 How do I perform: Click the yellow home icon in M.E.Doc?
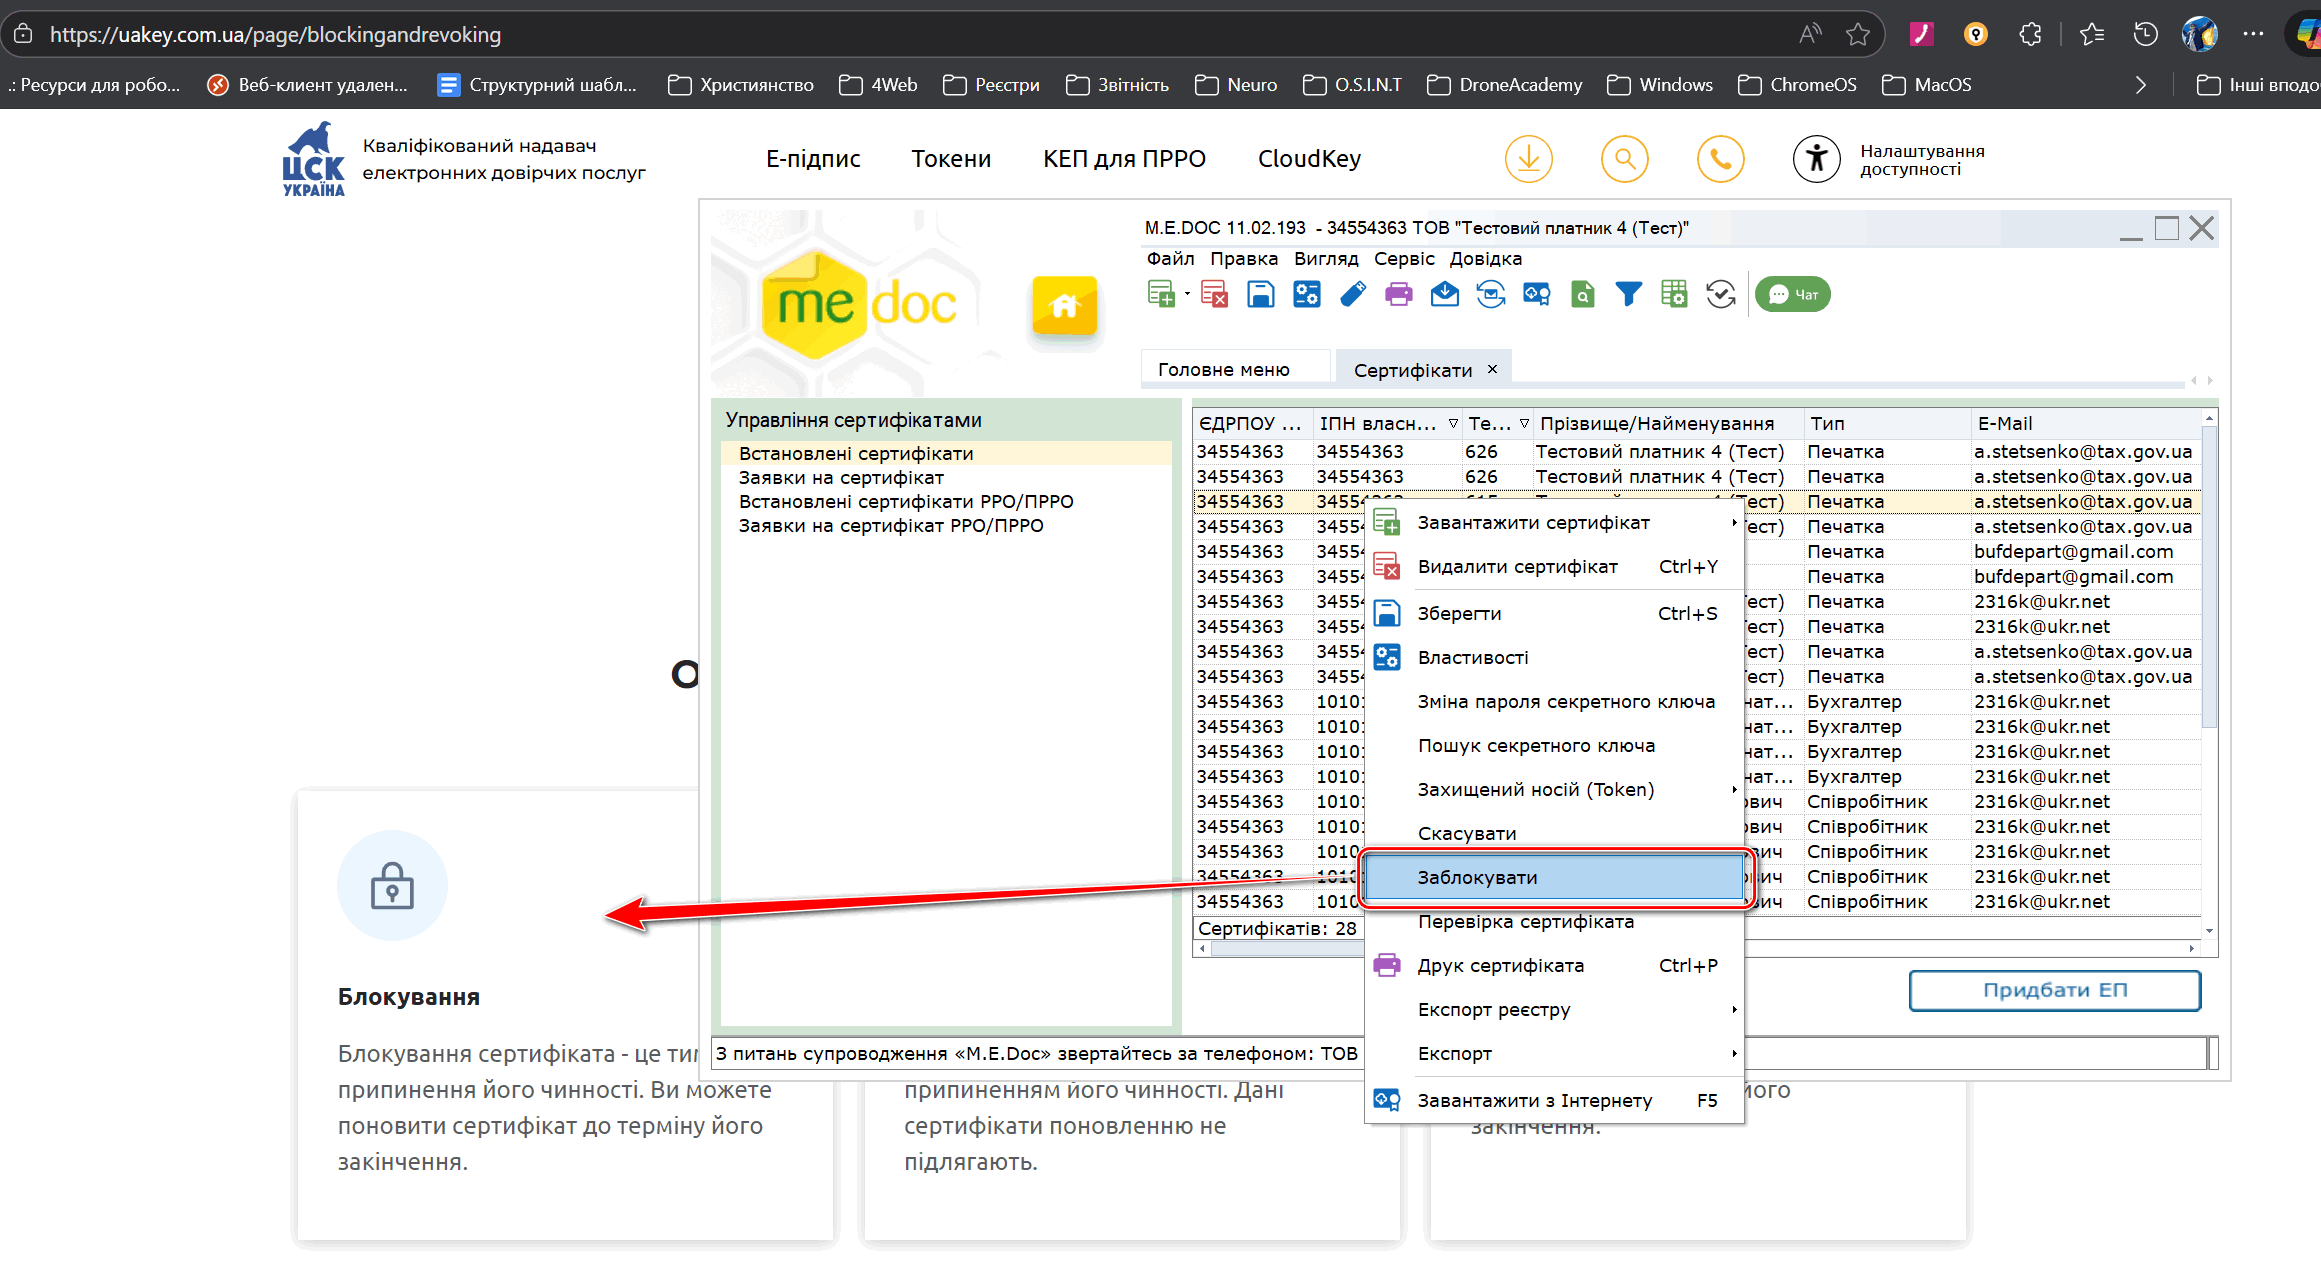coord(1064,305)
